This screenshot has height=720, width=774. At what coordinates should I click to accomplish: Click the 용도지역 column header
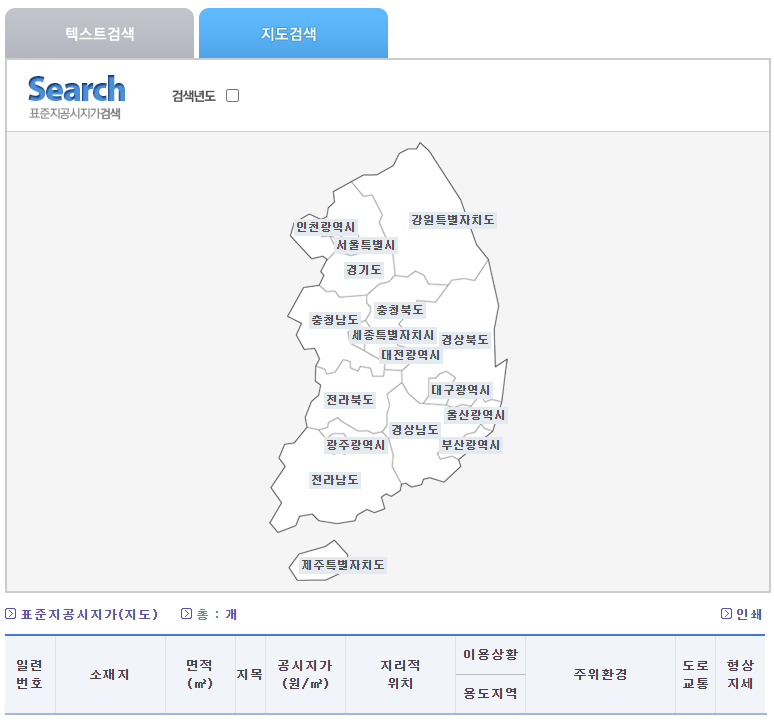(490, 694)
